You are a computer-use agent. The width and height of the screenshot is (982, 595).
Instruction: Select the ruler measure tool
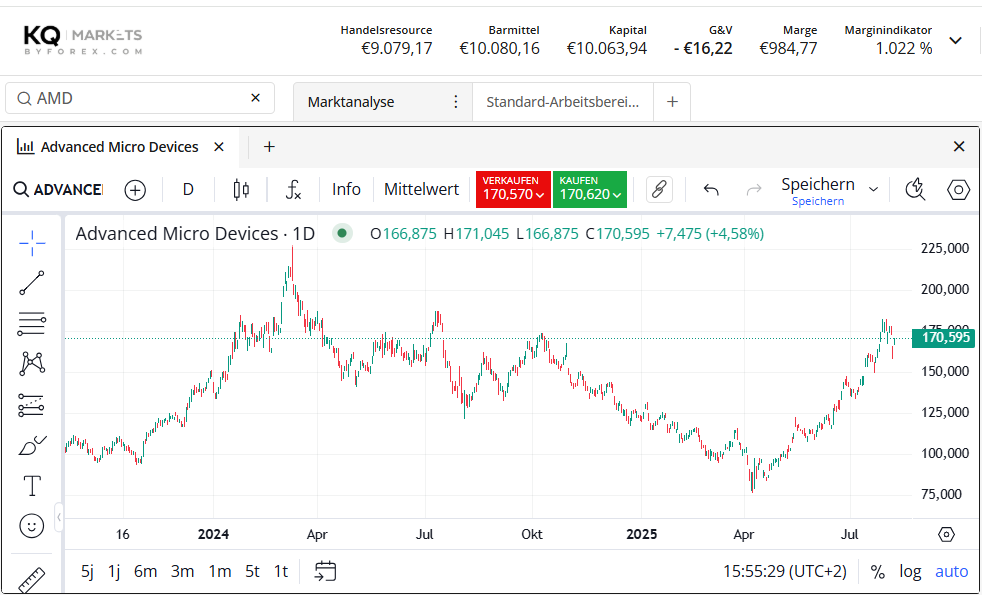pyautogui.click(x=32, y=580)
